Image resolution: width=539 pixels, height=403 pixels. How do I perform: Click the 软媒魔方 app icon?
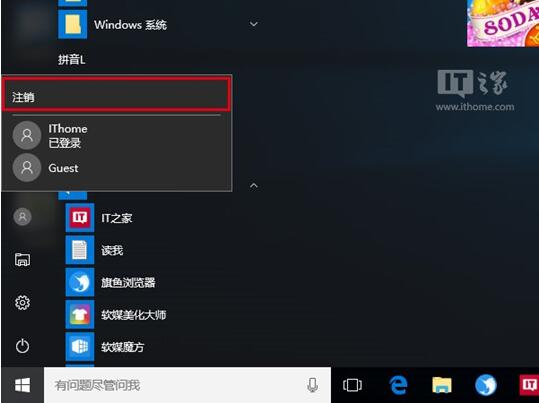click(80, 347)
